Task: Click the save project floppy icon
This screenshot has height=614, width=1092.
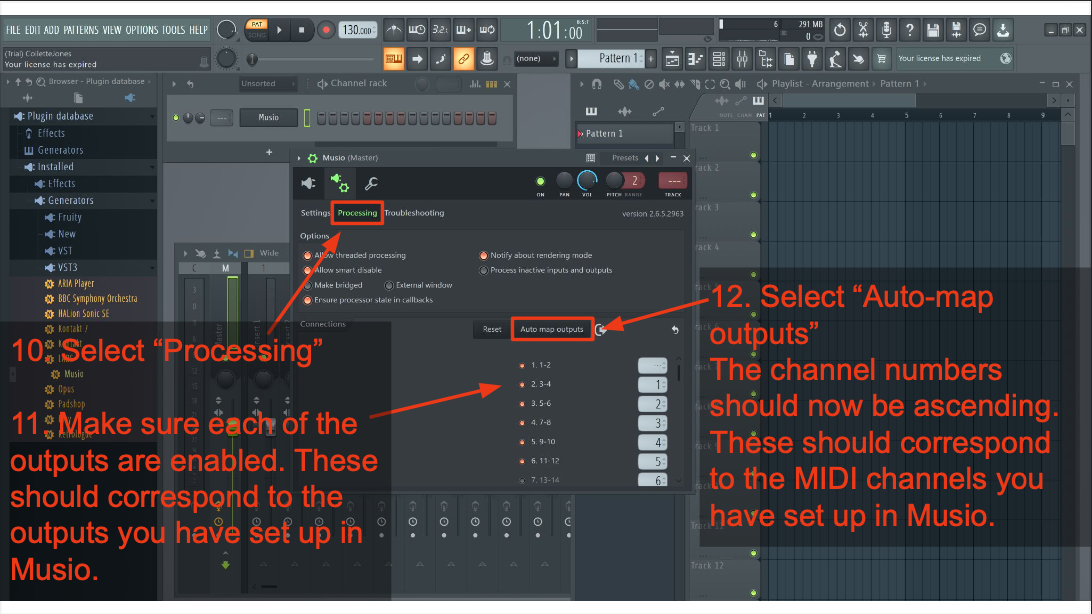Action: click(x=933, y=30)
